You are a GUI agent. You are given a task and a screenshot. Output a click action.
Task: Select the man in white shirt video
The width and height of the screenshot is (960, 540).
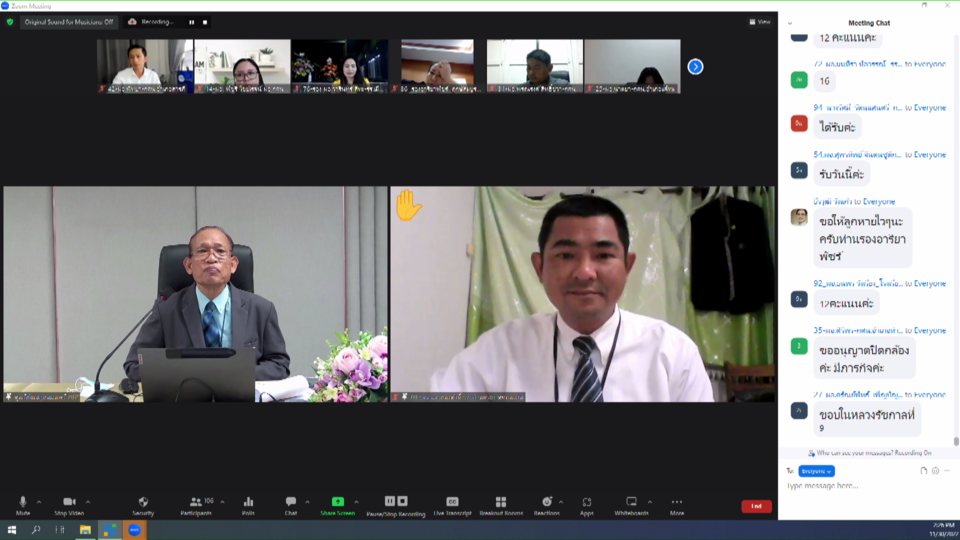[582, 294]
